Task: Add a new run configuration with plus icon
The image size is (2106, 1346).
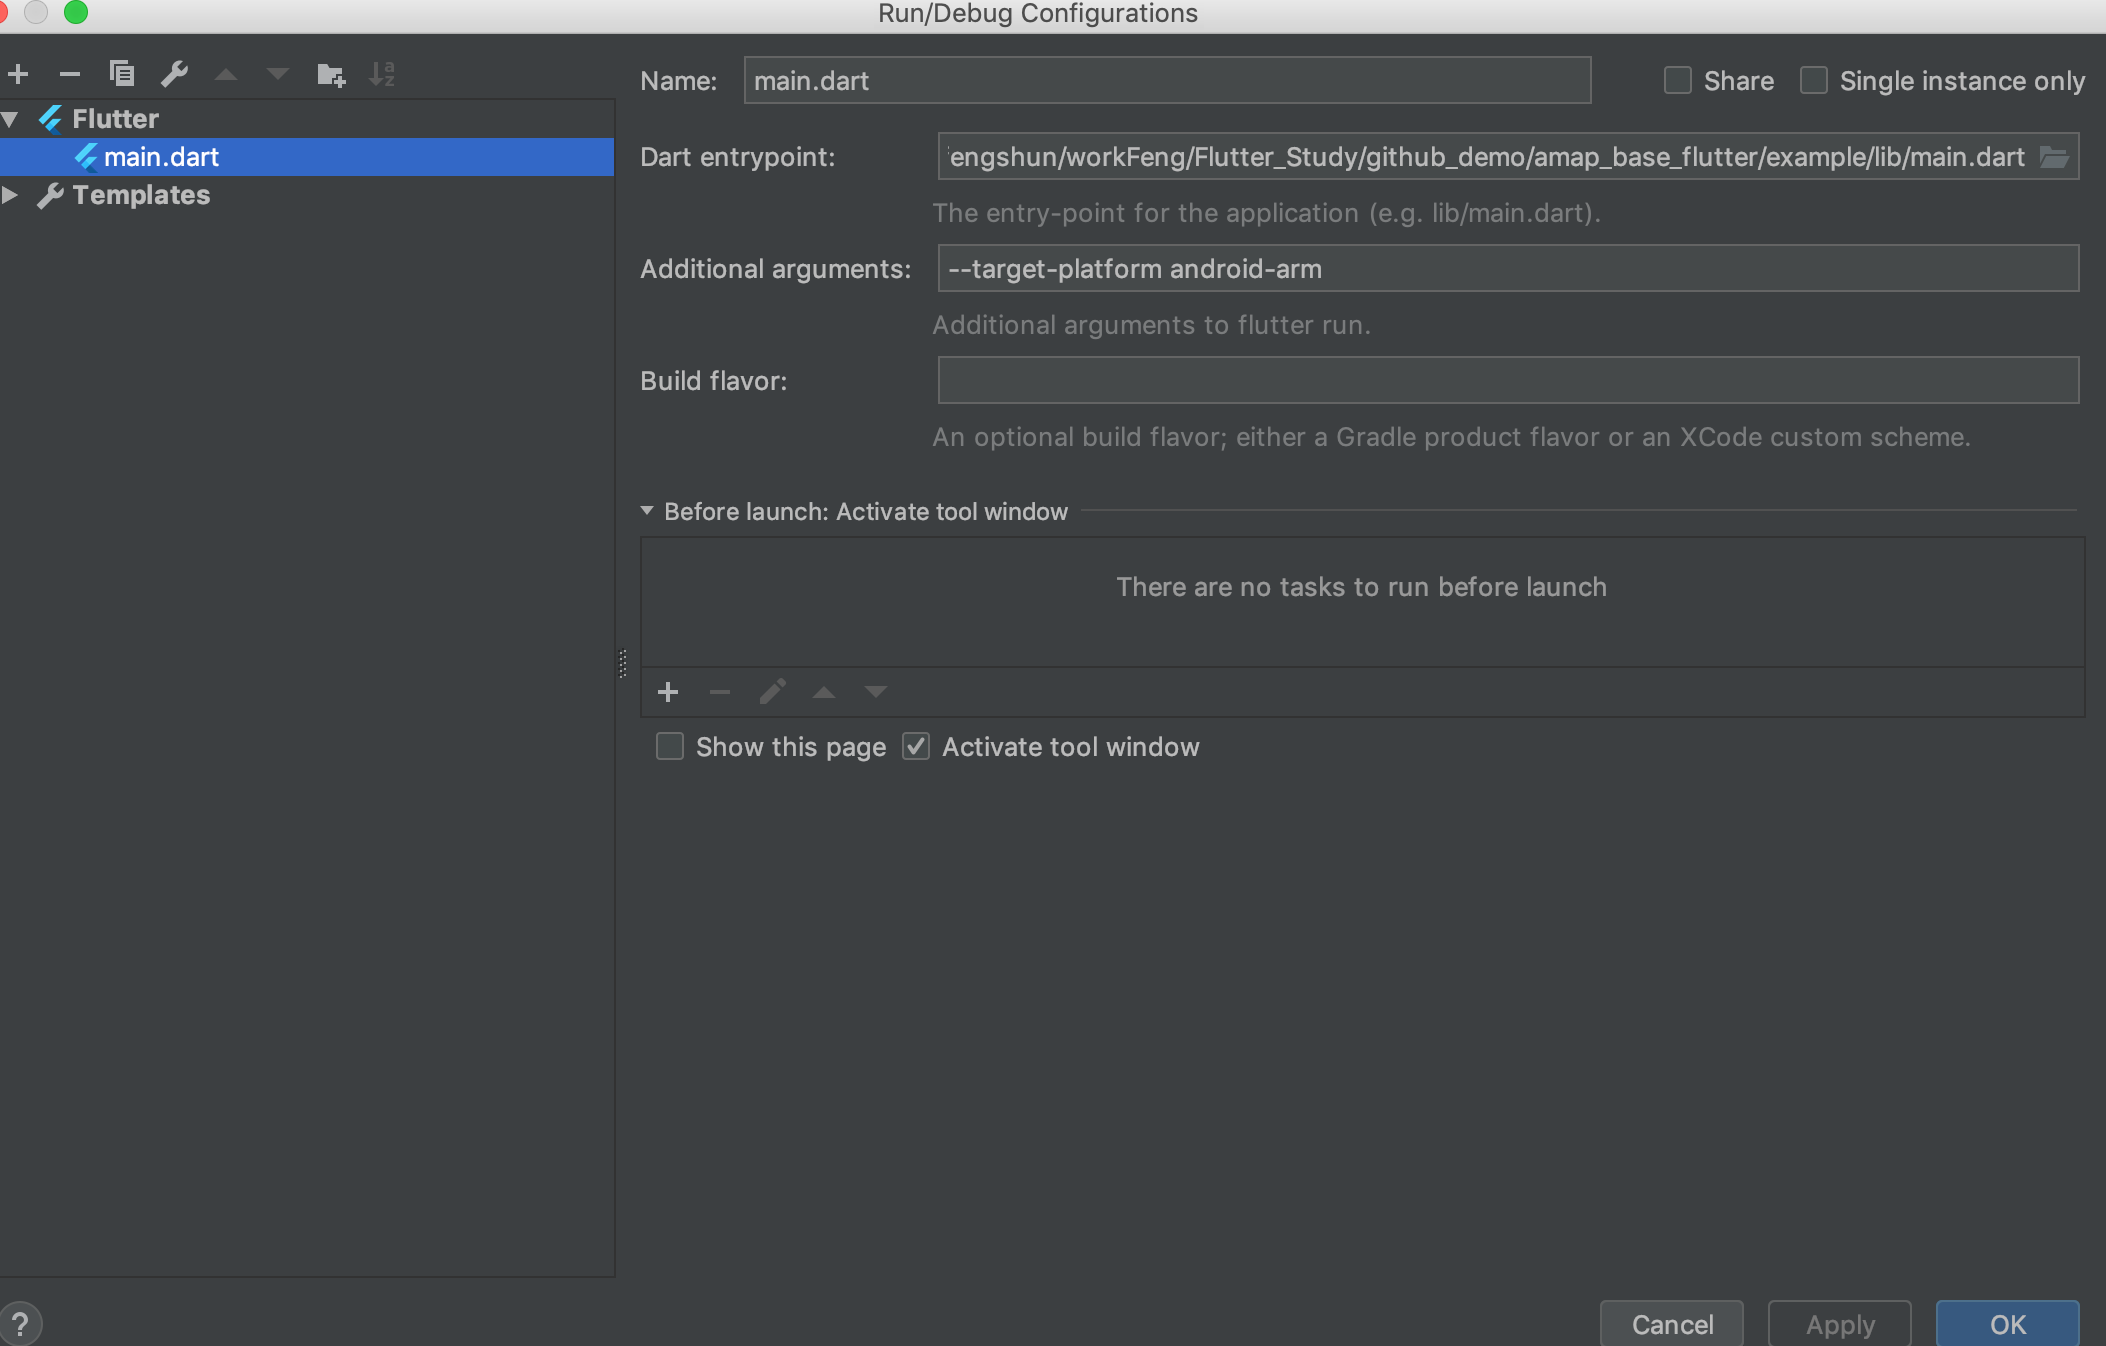Action: [x=18, y=74]
